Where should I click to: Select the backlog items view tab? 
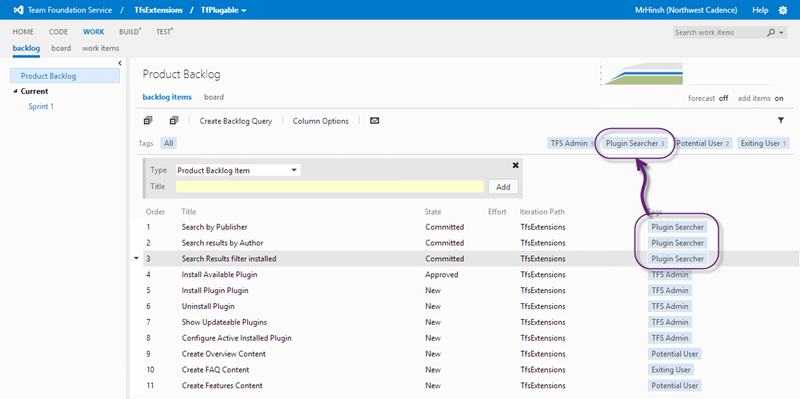point(167,97)
